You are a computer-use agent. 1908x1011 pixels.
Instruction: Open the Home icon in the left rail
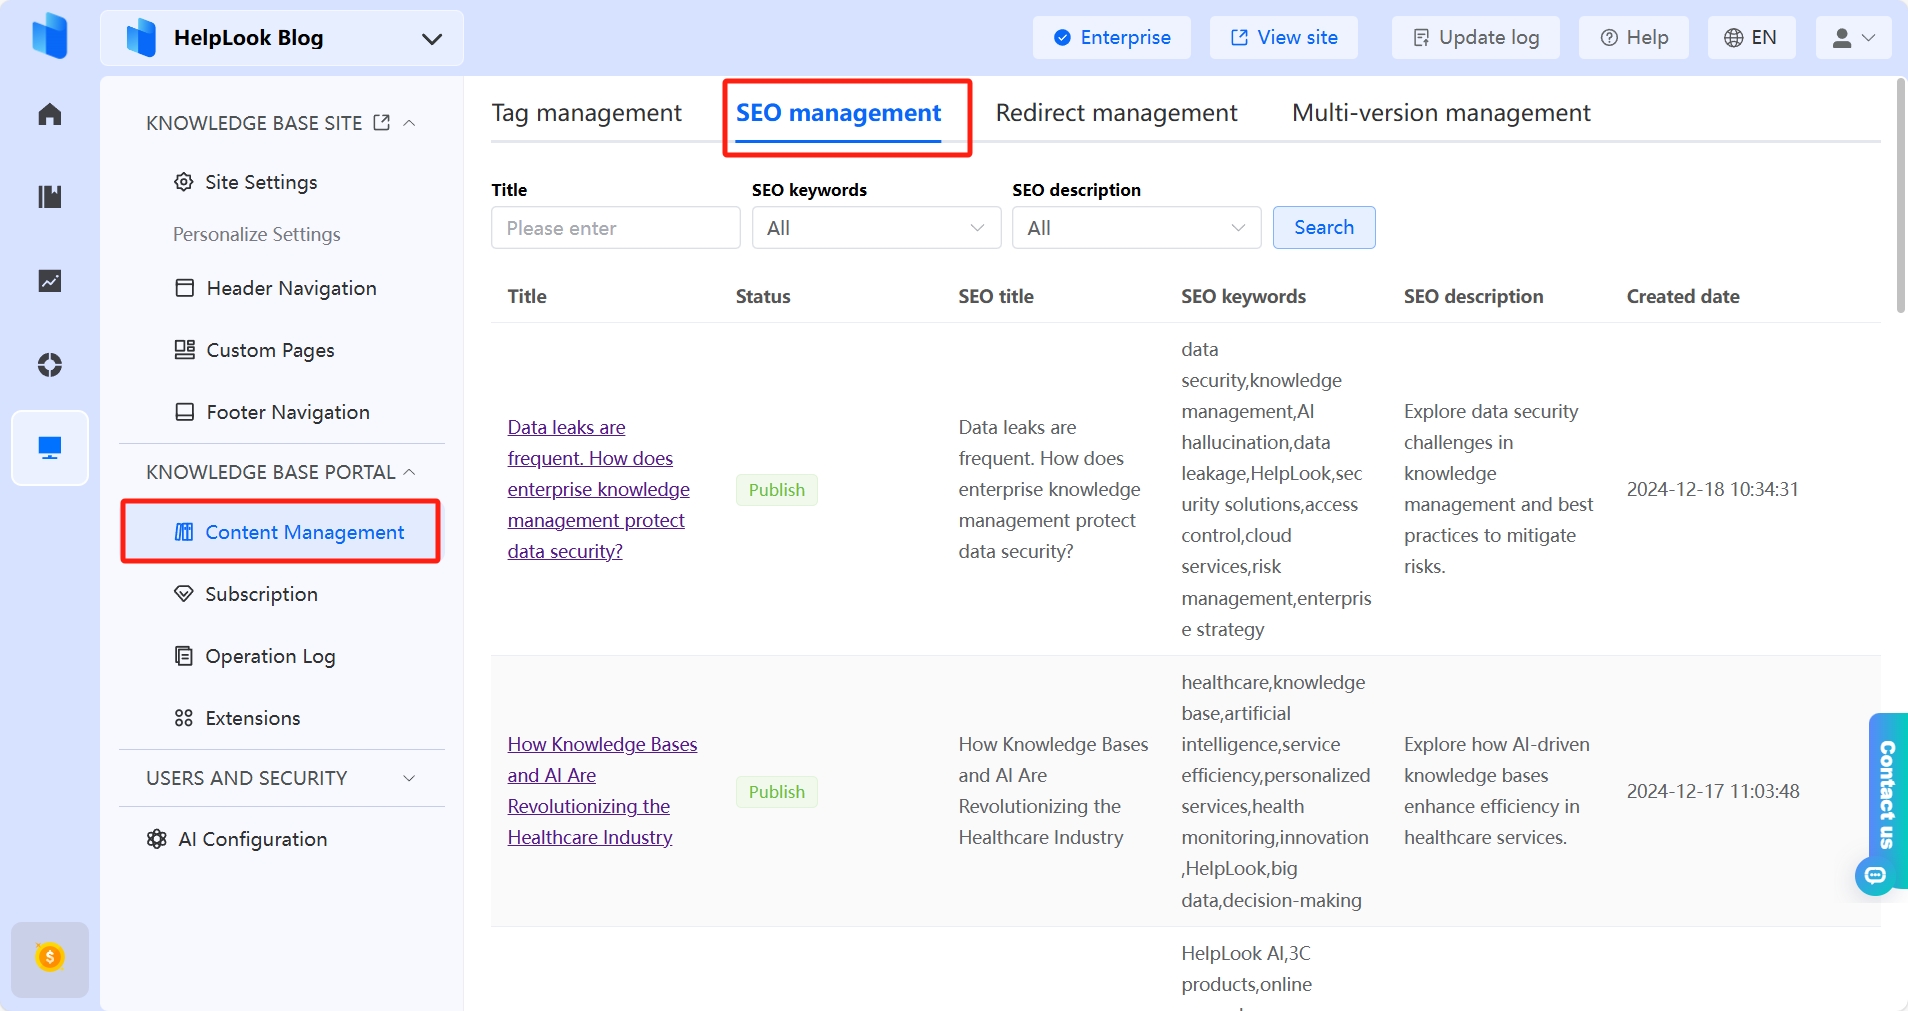49,114
